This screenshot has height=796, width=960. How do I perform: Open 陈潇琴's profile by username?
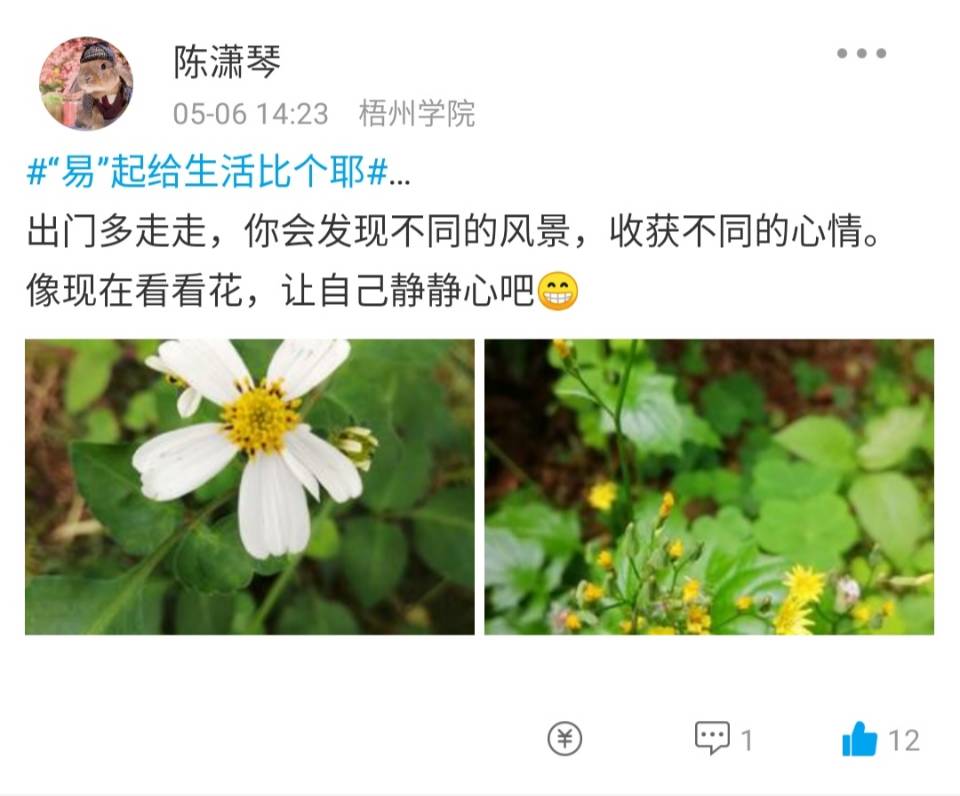tap(227, 62)
